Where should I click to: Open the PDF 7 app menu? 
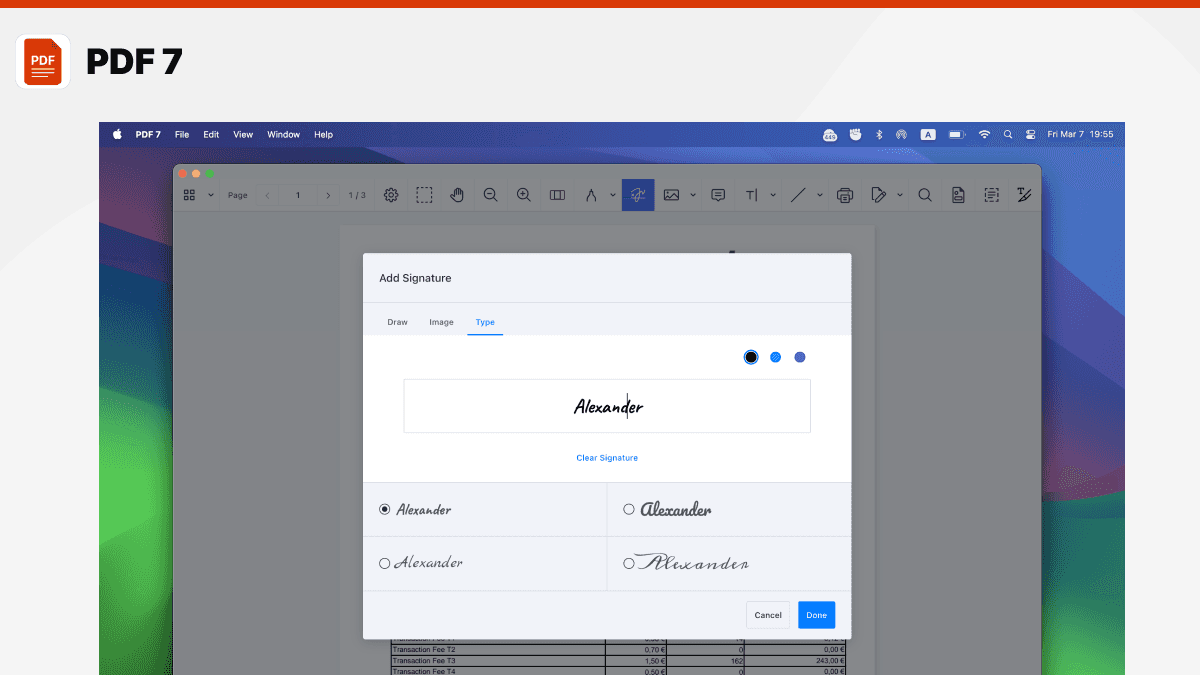(x=148, y=134)
